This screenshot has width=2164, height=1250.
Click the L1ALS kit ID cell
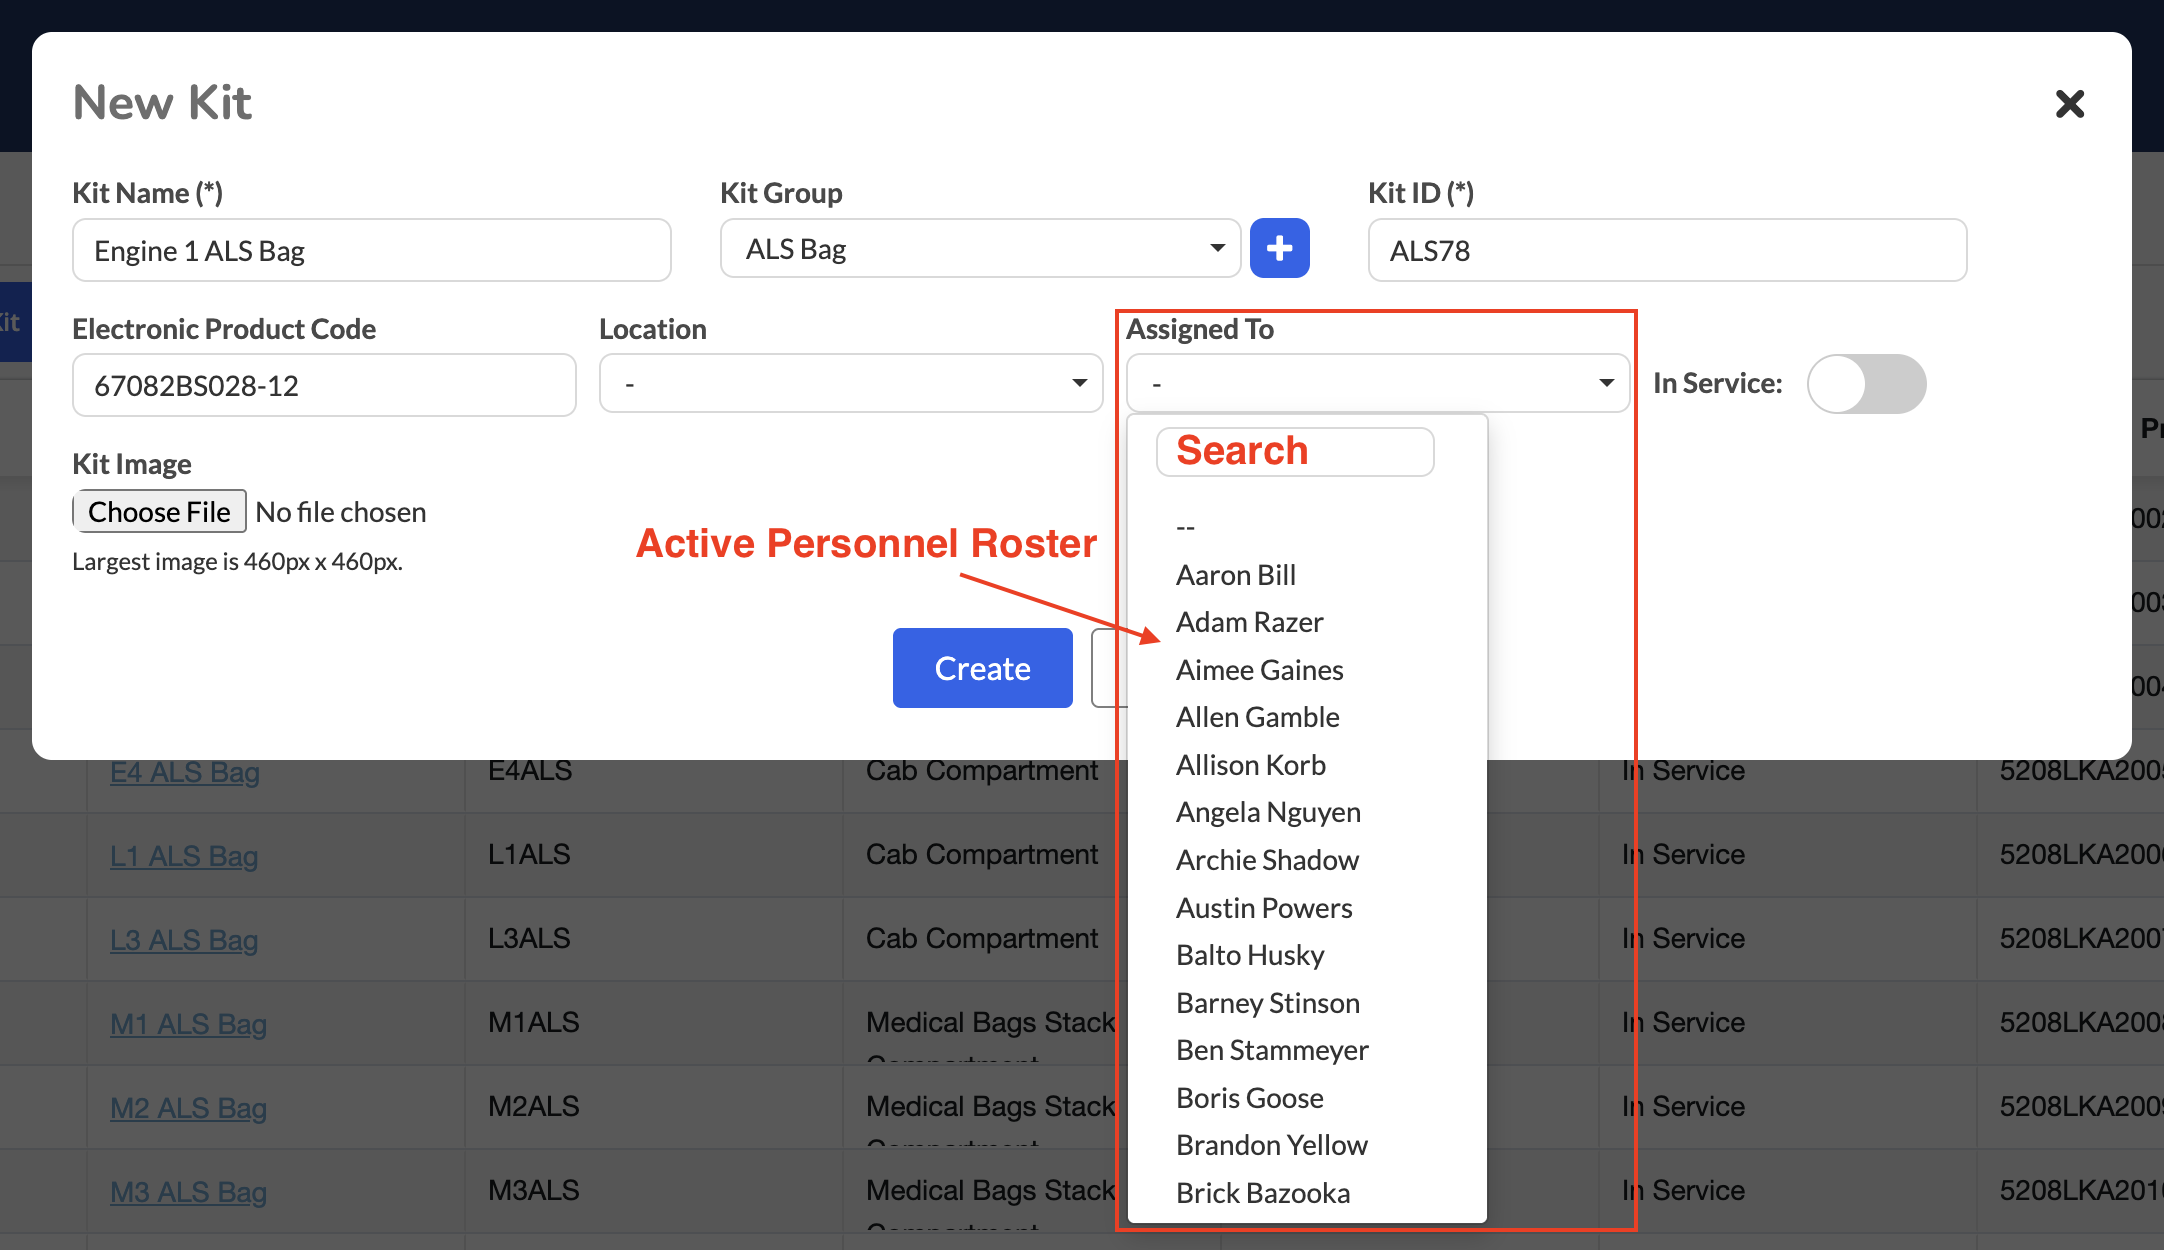point(654,855)
